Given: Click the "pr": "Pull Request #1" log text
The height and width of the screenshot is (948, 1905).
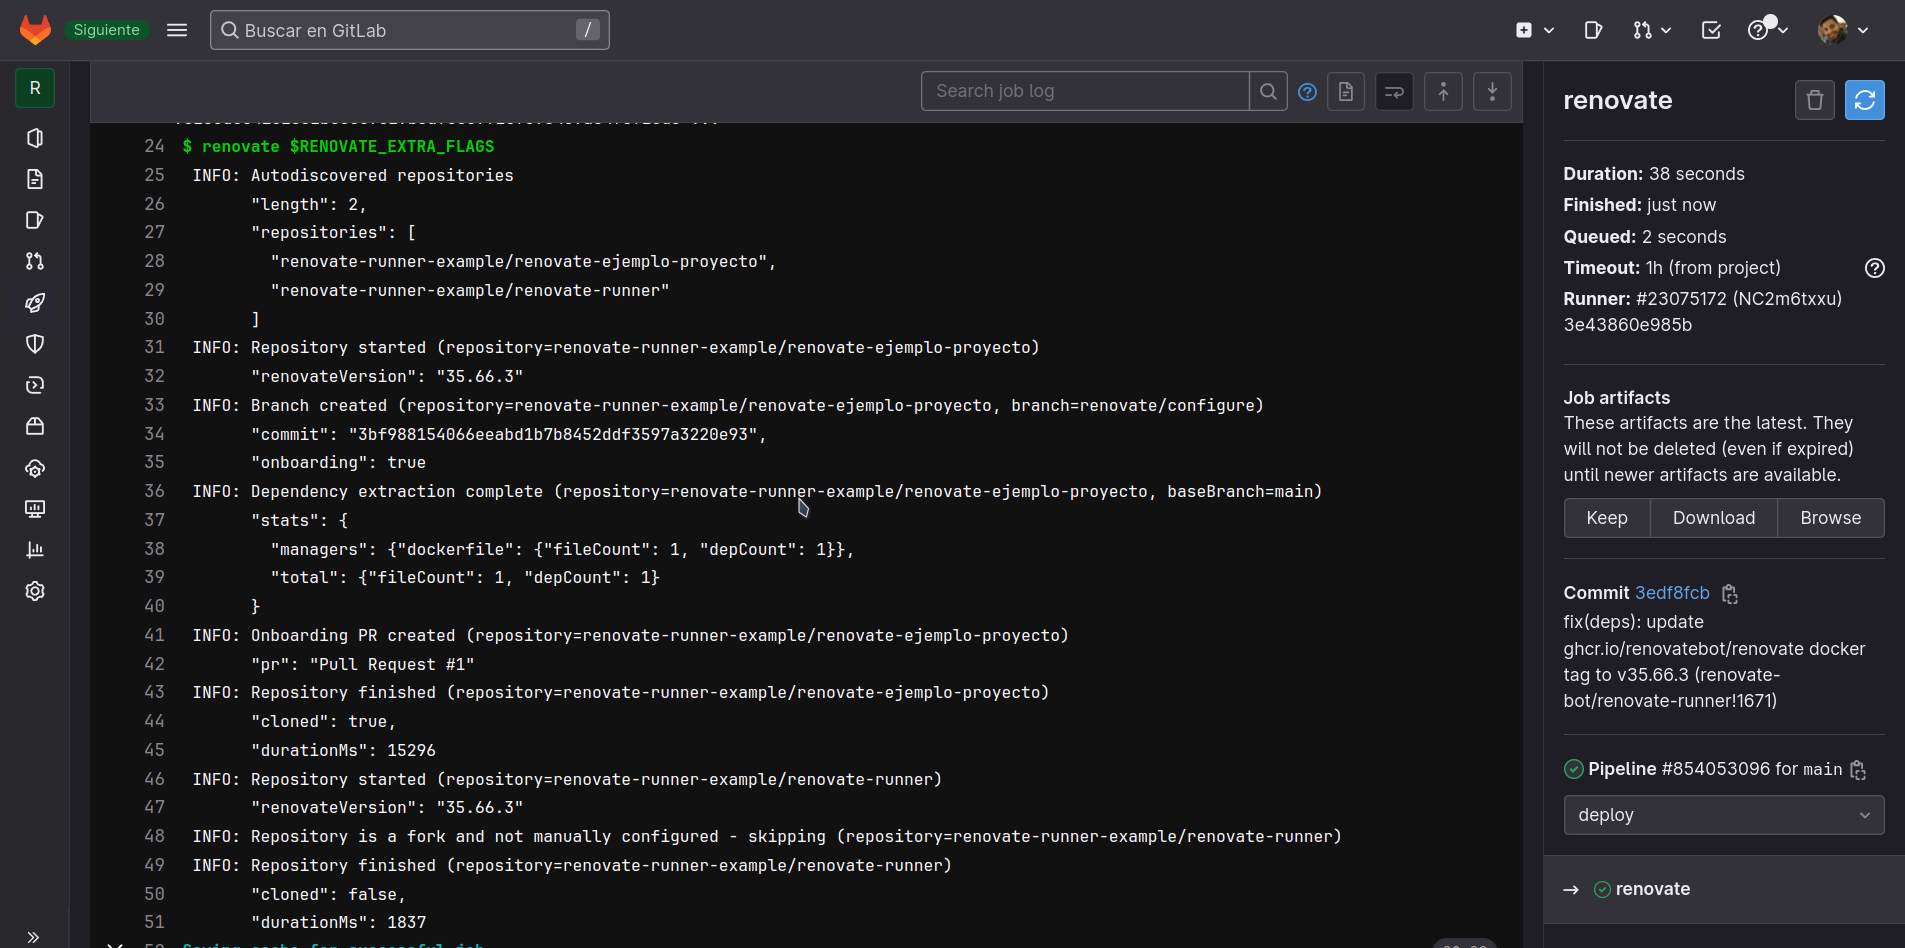Looking at the screenshot, I should pyautogui.click(x=363, y=664).
